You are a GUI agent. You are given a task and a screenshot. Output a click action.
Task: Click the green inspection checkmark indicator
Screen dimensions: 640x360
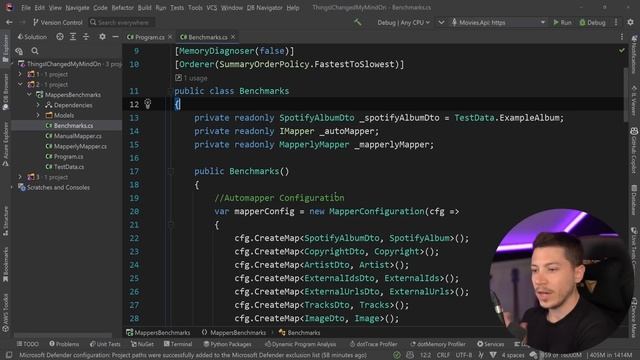pyautogui.click(x=621, y=51)
